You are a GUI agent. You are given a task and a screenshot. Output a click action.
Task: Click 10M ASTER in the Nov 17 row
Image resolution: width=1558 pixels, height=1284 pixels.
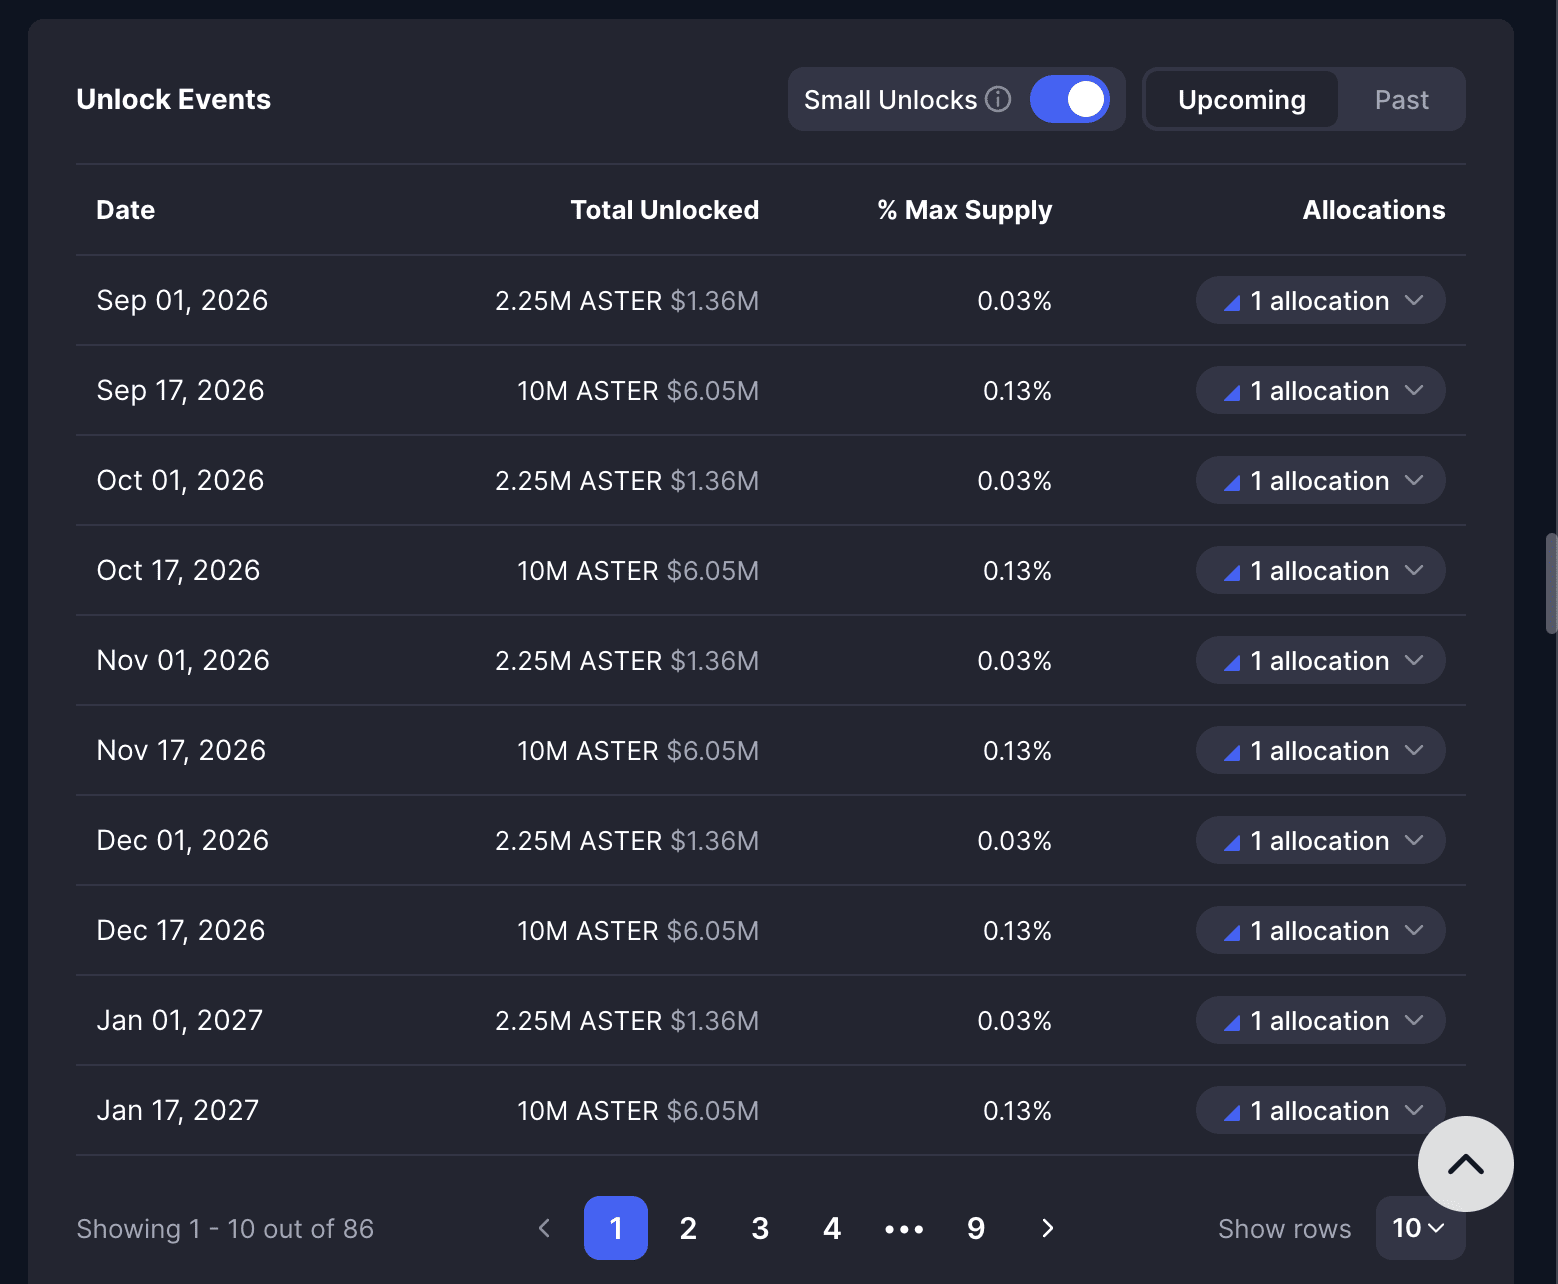[588, 751]
